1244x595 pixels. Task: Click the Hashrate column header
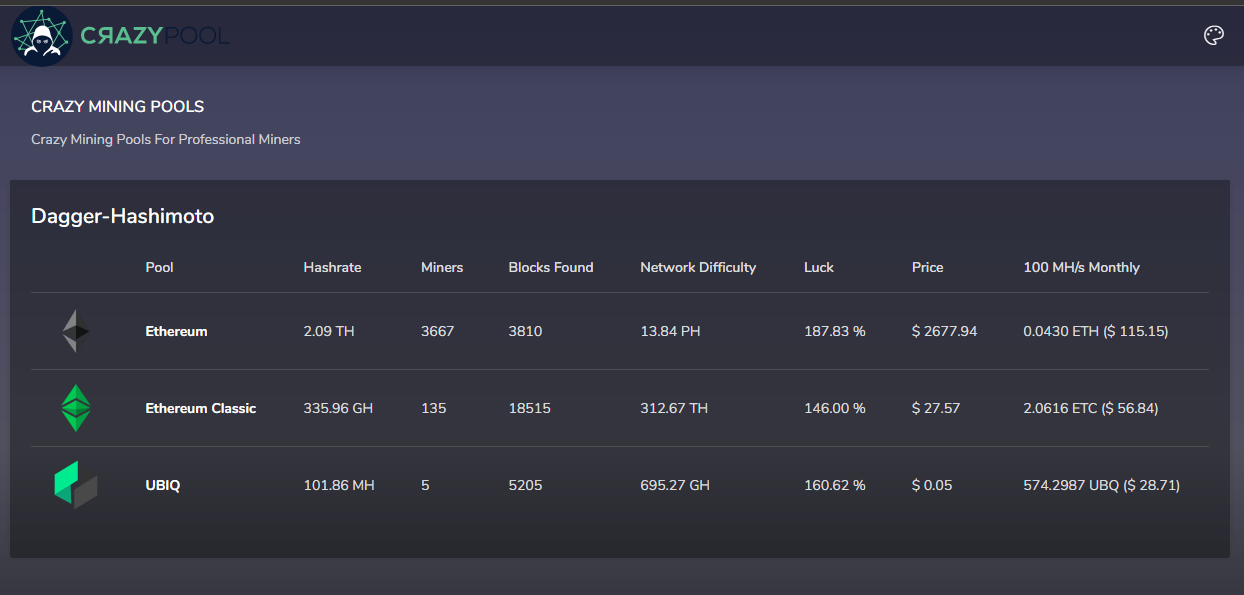pos(332,267)
